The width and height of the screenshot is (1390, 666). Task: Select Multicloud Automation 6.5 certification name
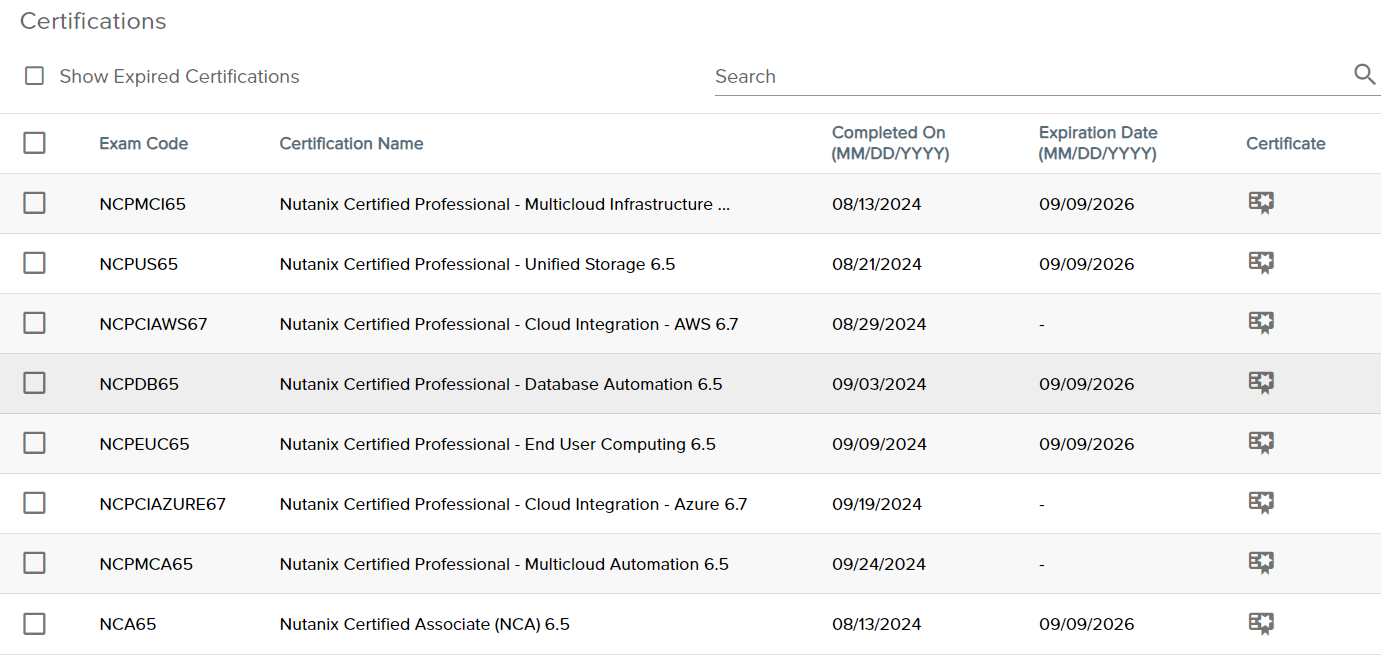[504, 564]
